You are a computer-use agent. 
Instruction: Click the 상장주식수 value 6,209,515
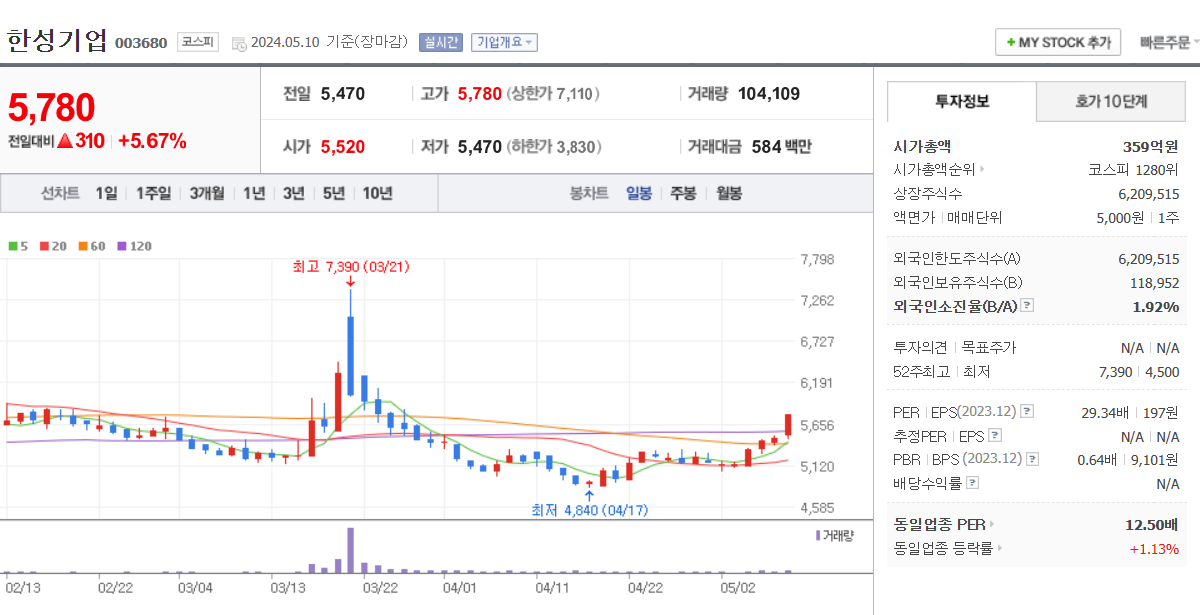point(1148,193)
